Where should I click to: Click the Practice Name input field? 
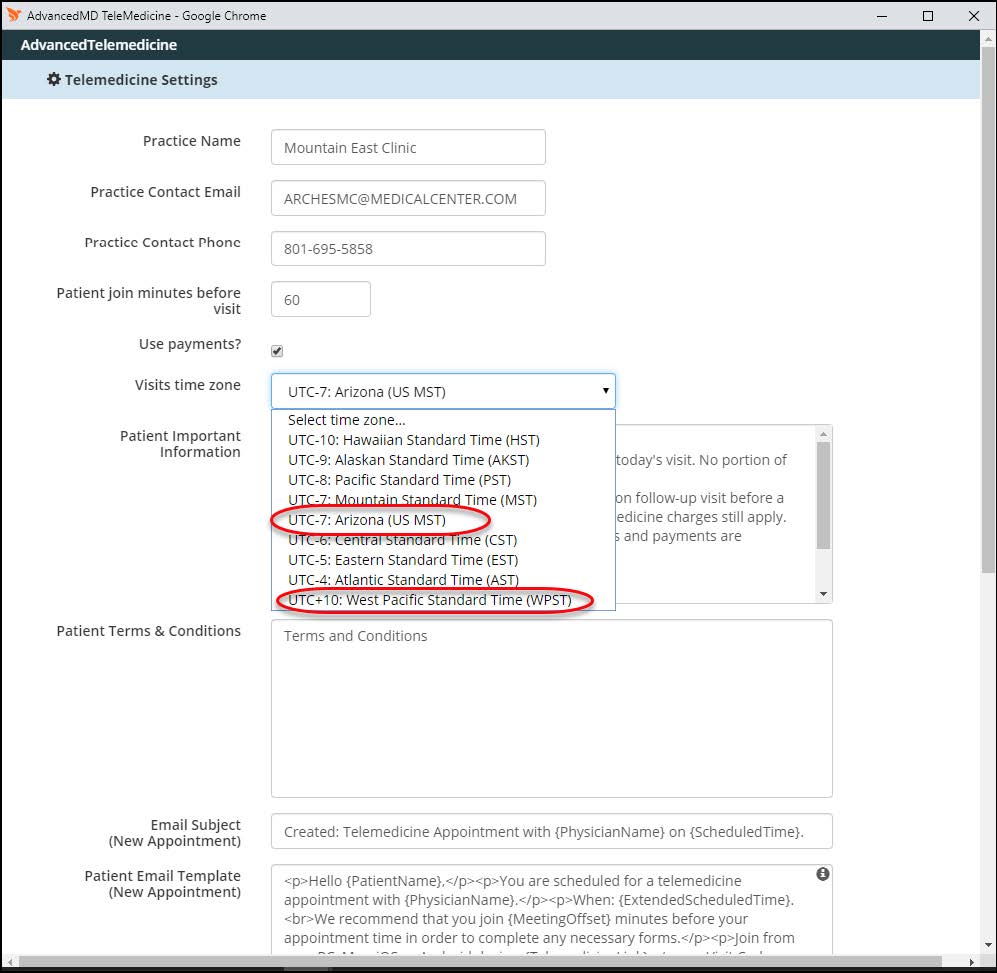pyautogui.click(x=408, y=147)
